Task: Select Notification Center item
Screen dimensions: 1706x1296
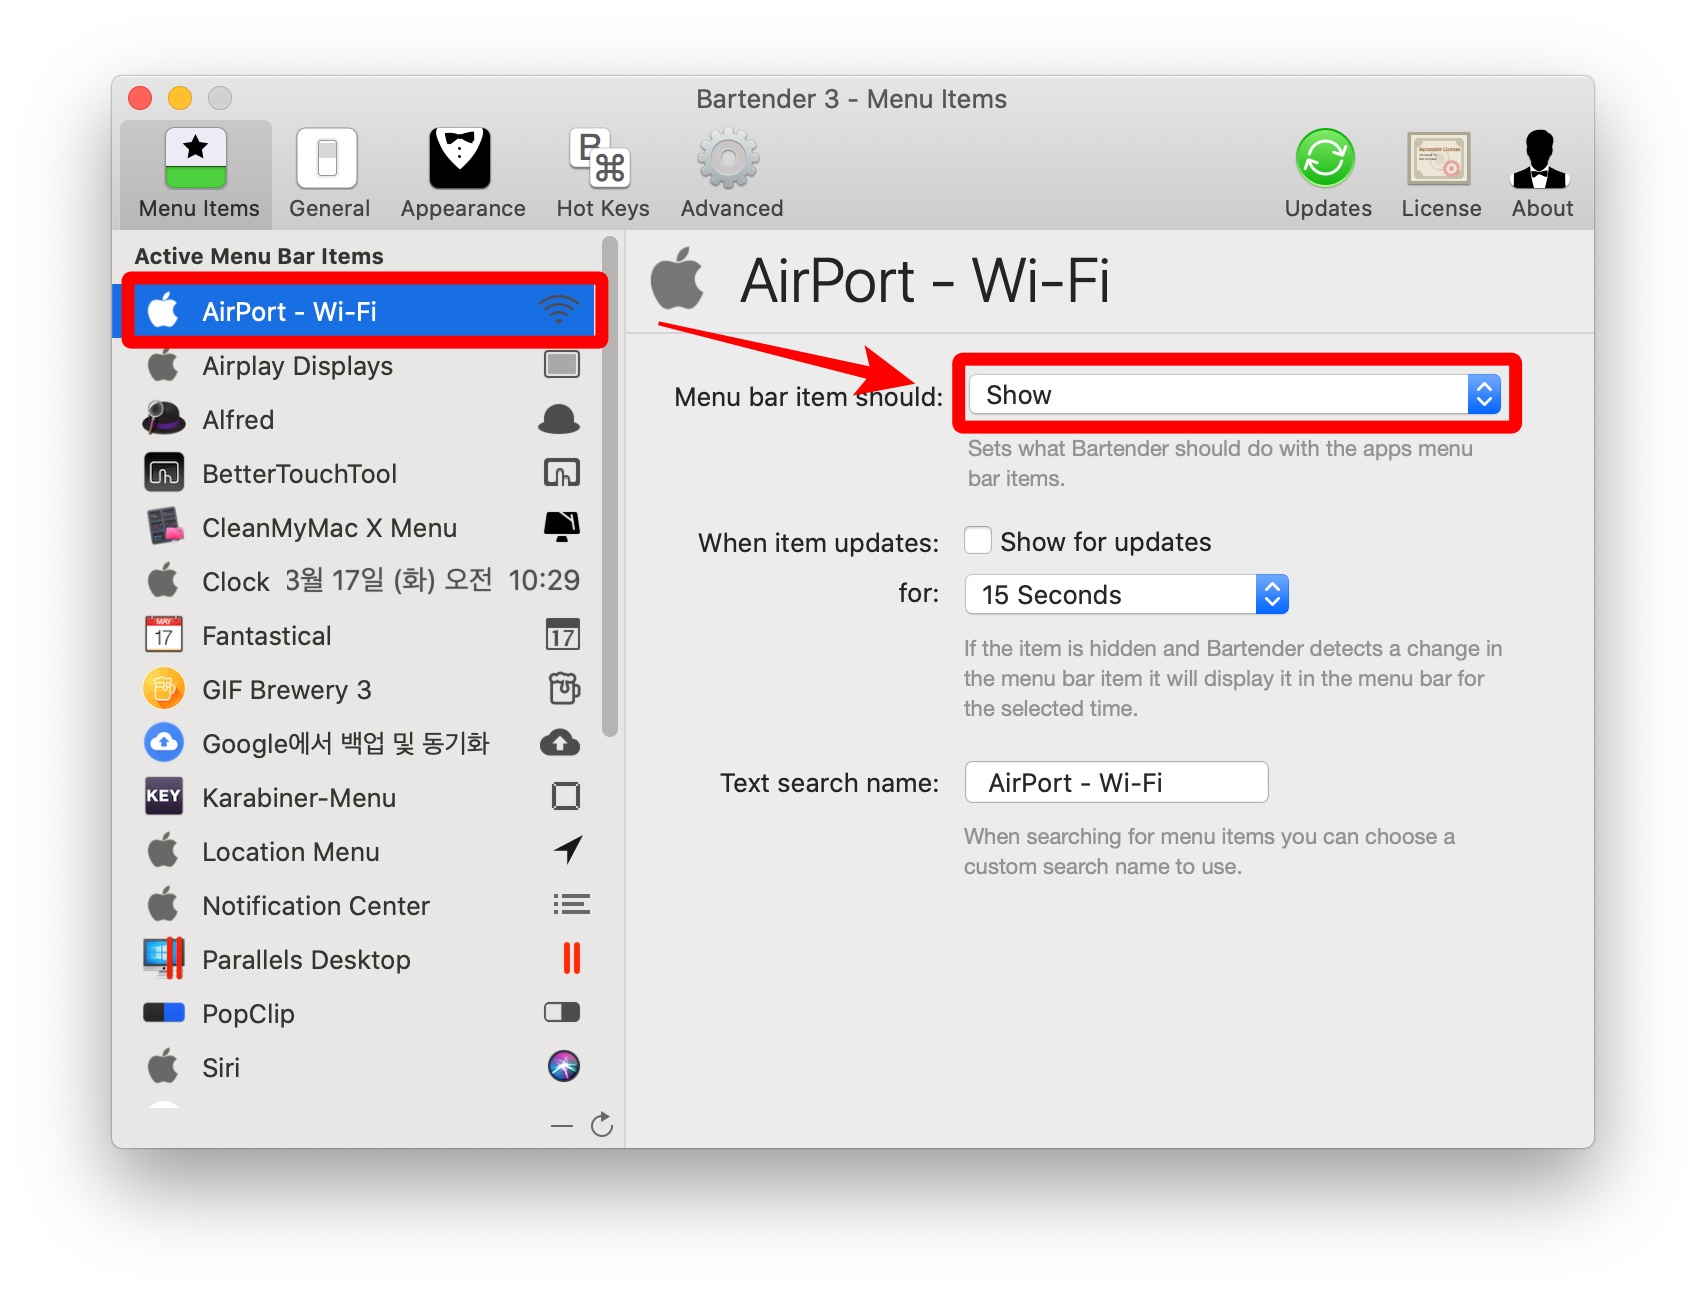Action: click(x=357, y=905)
